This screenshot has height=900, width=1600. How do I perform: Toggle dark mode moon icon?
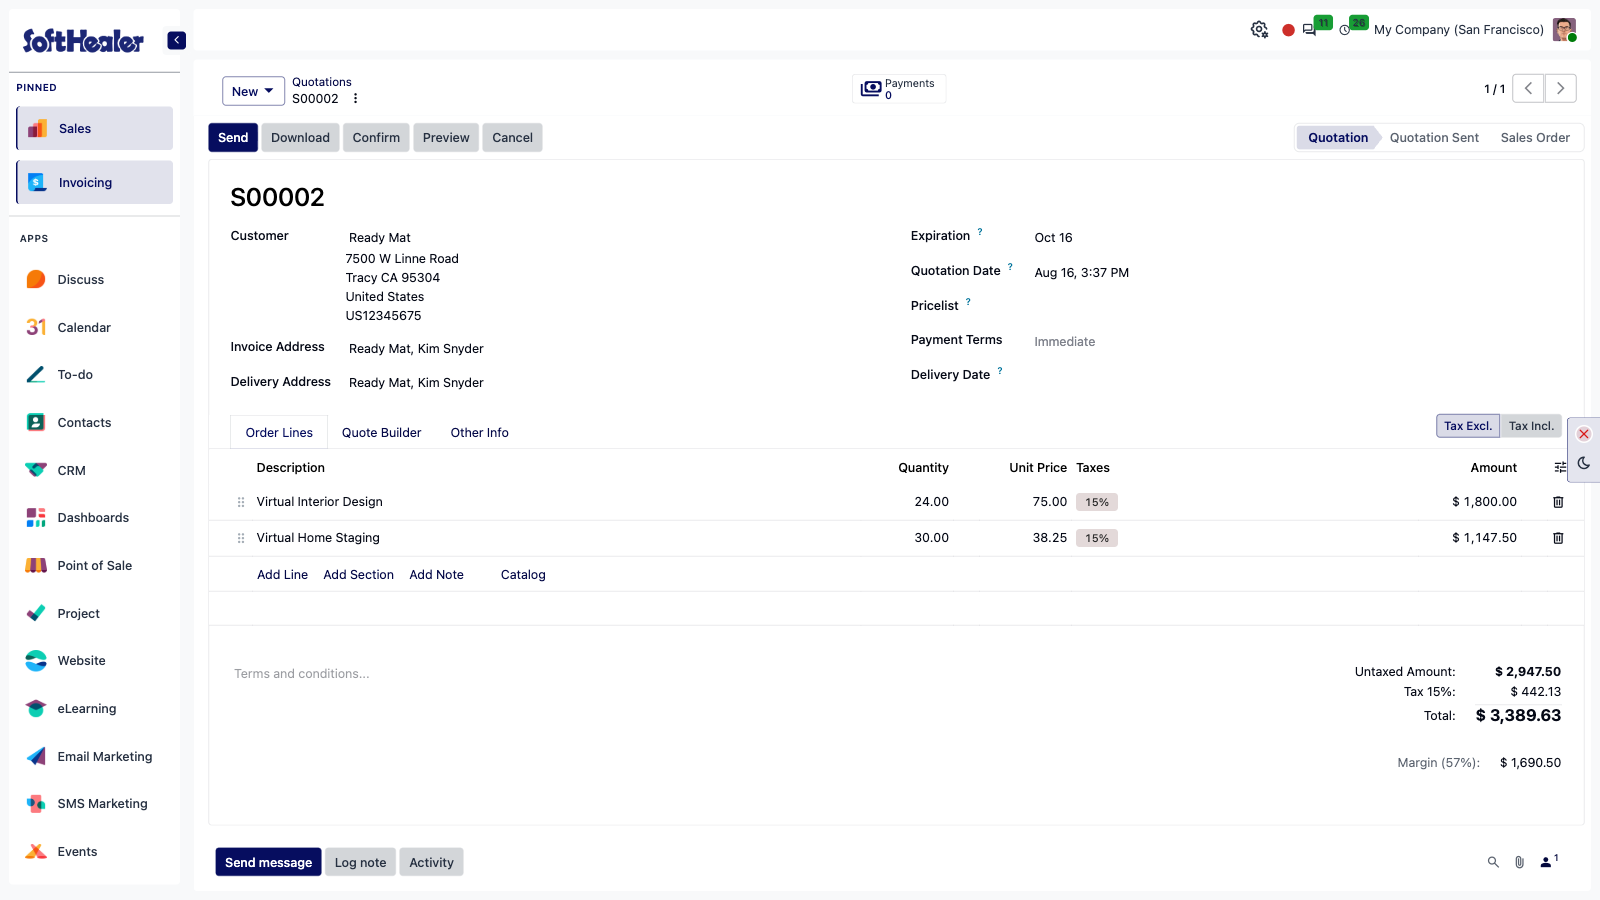[x=1584, y=463]
